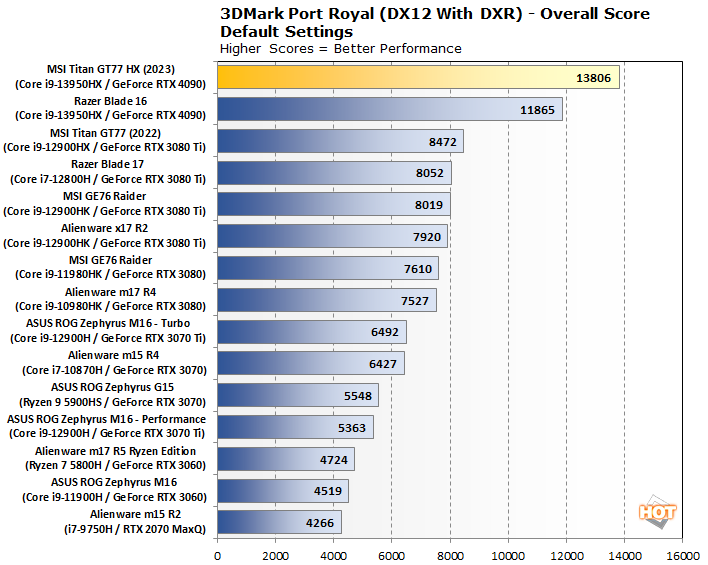Select the Alienware m17 R4 label
This screenshot has width=708, height=565.
pyautogui.click(x=111, y=299)
